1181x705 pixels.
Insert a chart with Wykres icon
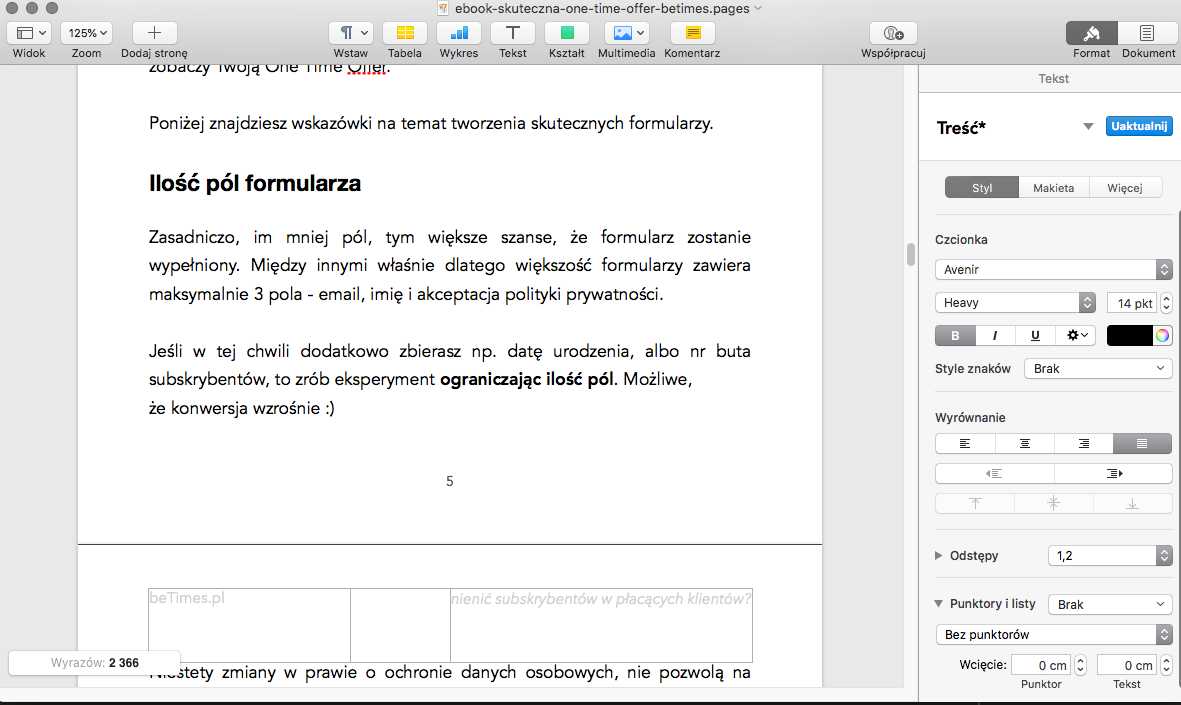[459, 33]
